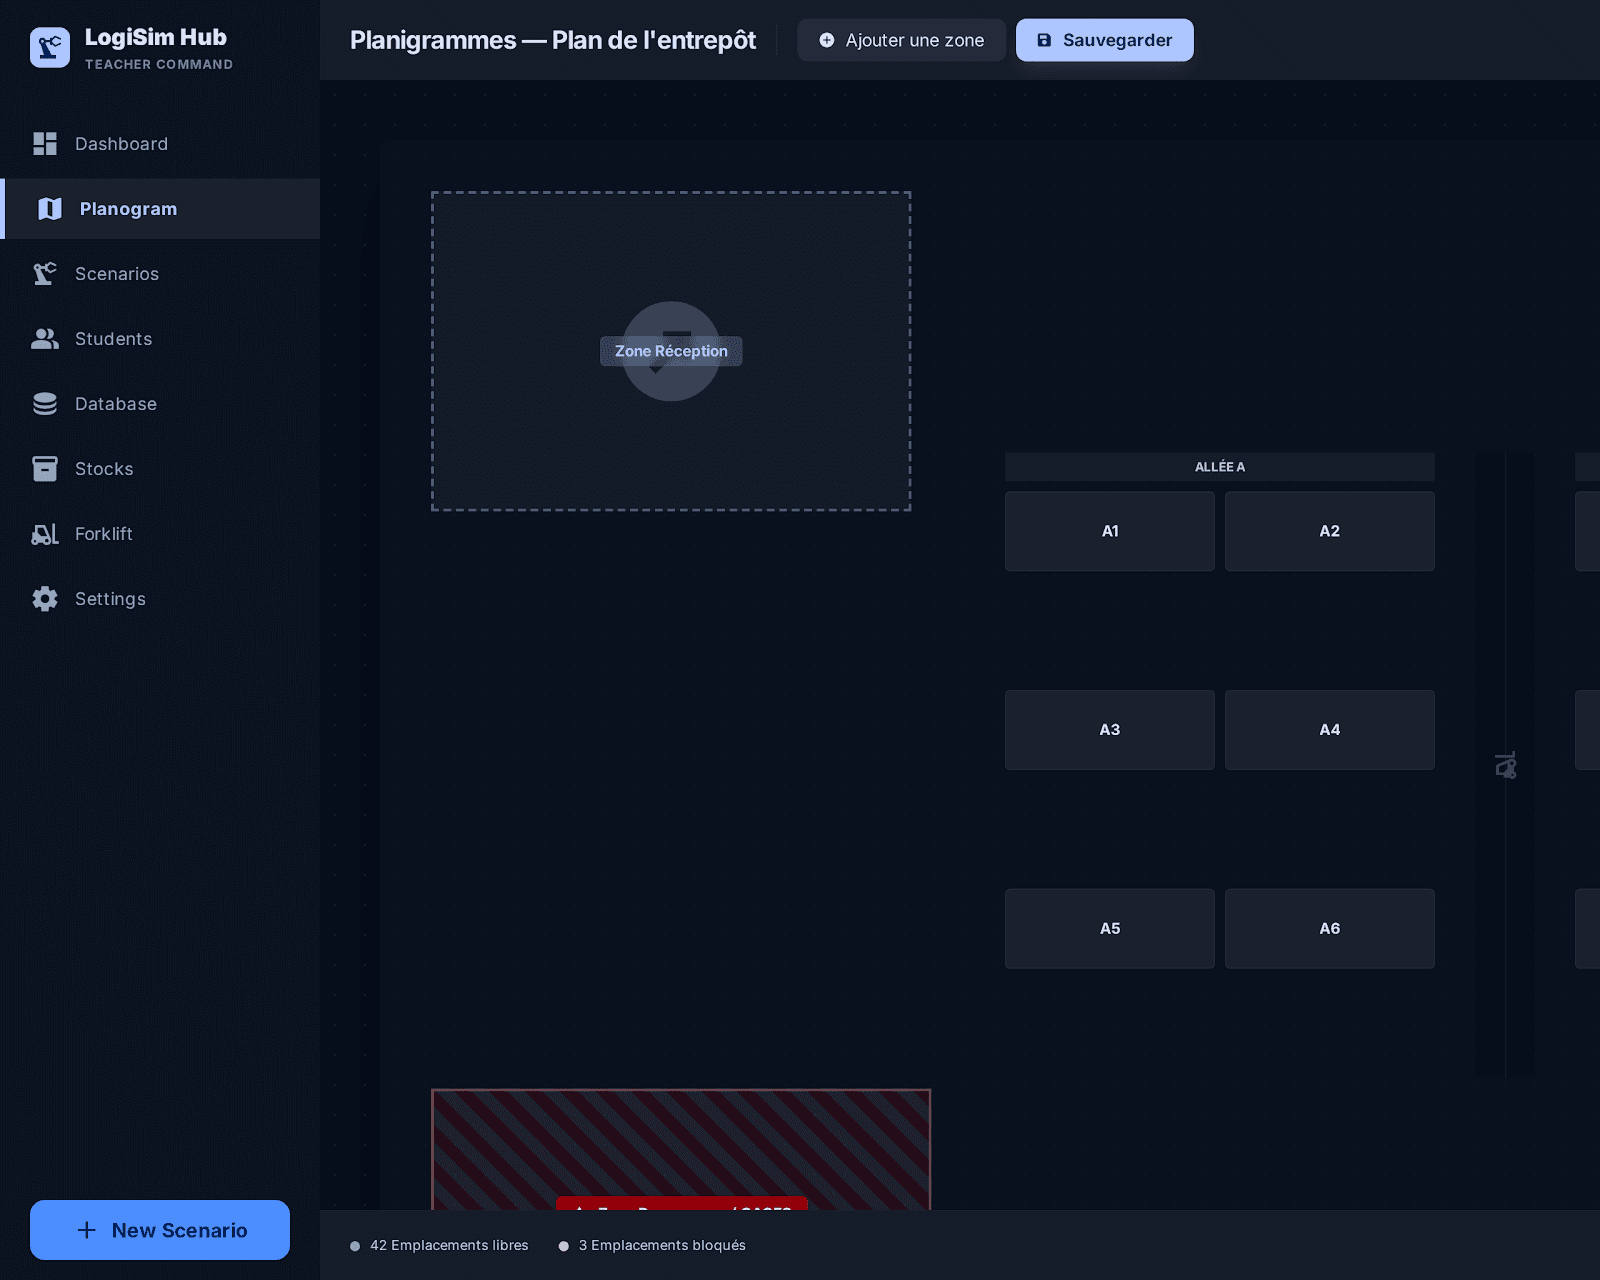Click the LogiSim Hub robot arm logo
Image resolution: width=1600 pixels, height=1280 pixels.
50,48
